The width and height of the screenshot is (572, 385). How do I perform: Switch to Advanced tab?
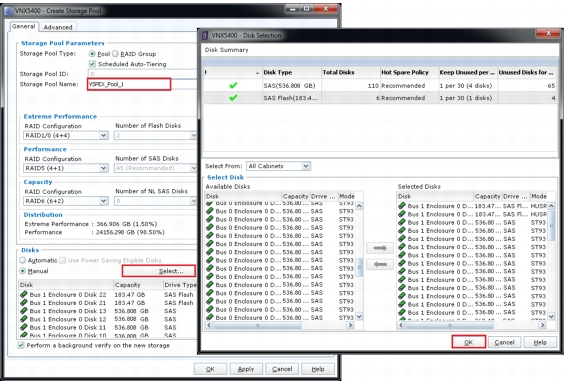[x=58, y=27]
